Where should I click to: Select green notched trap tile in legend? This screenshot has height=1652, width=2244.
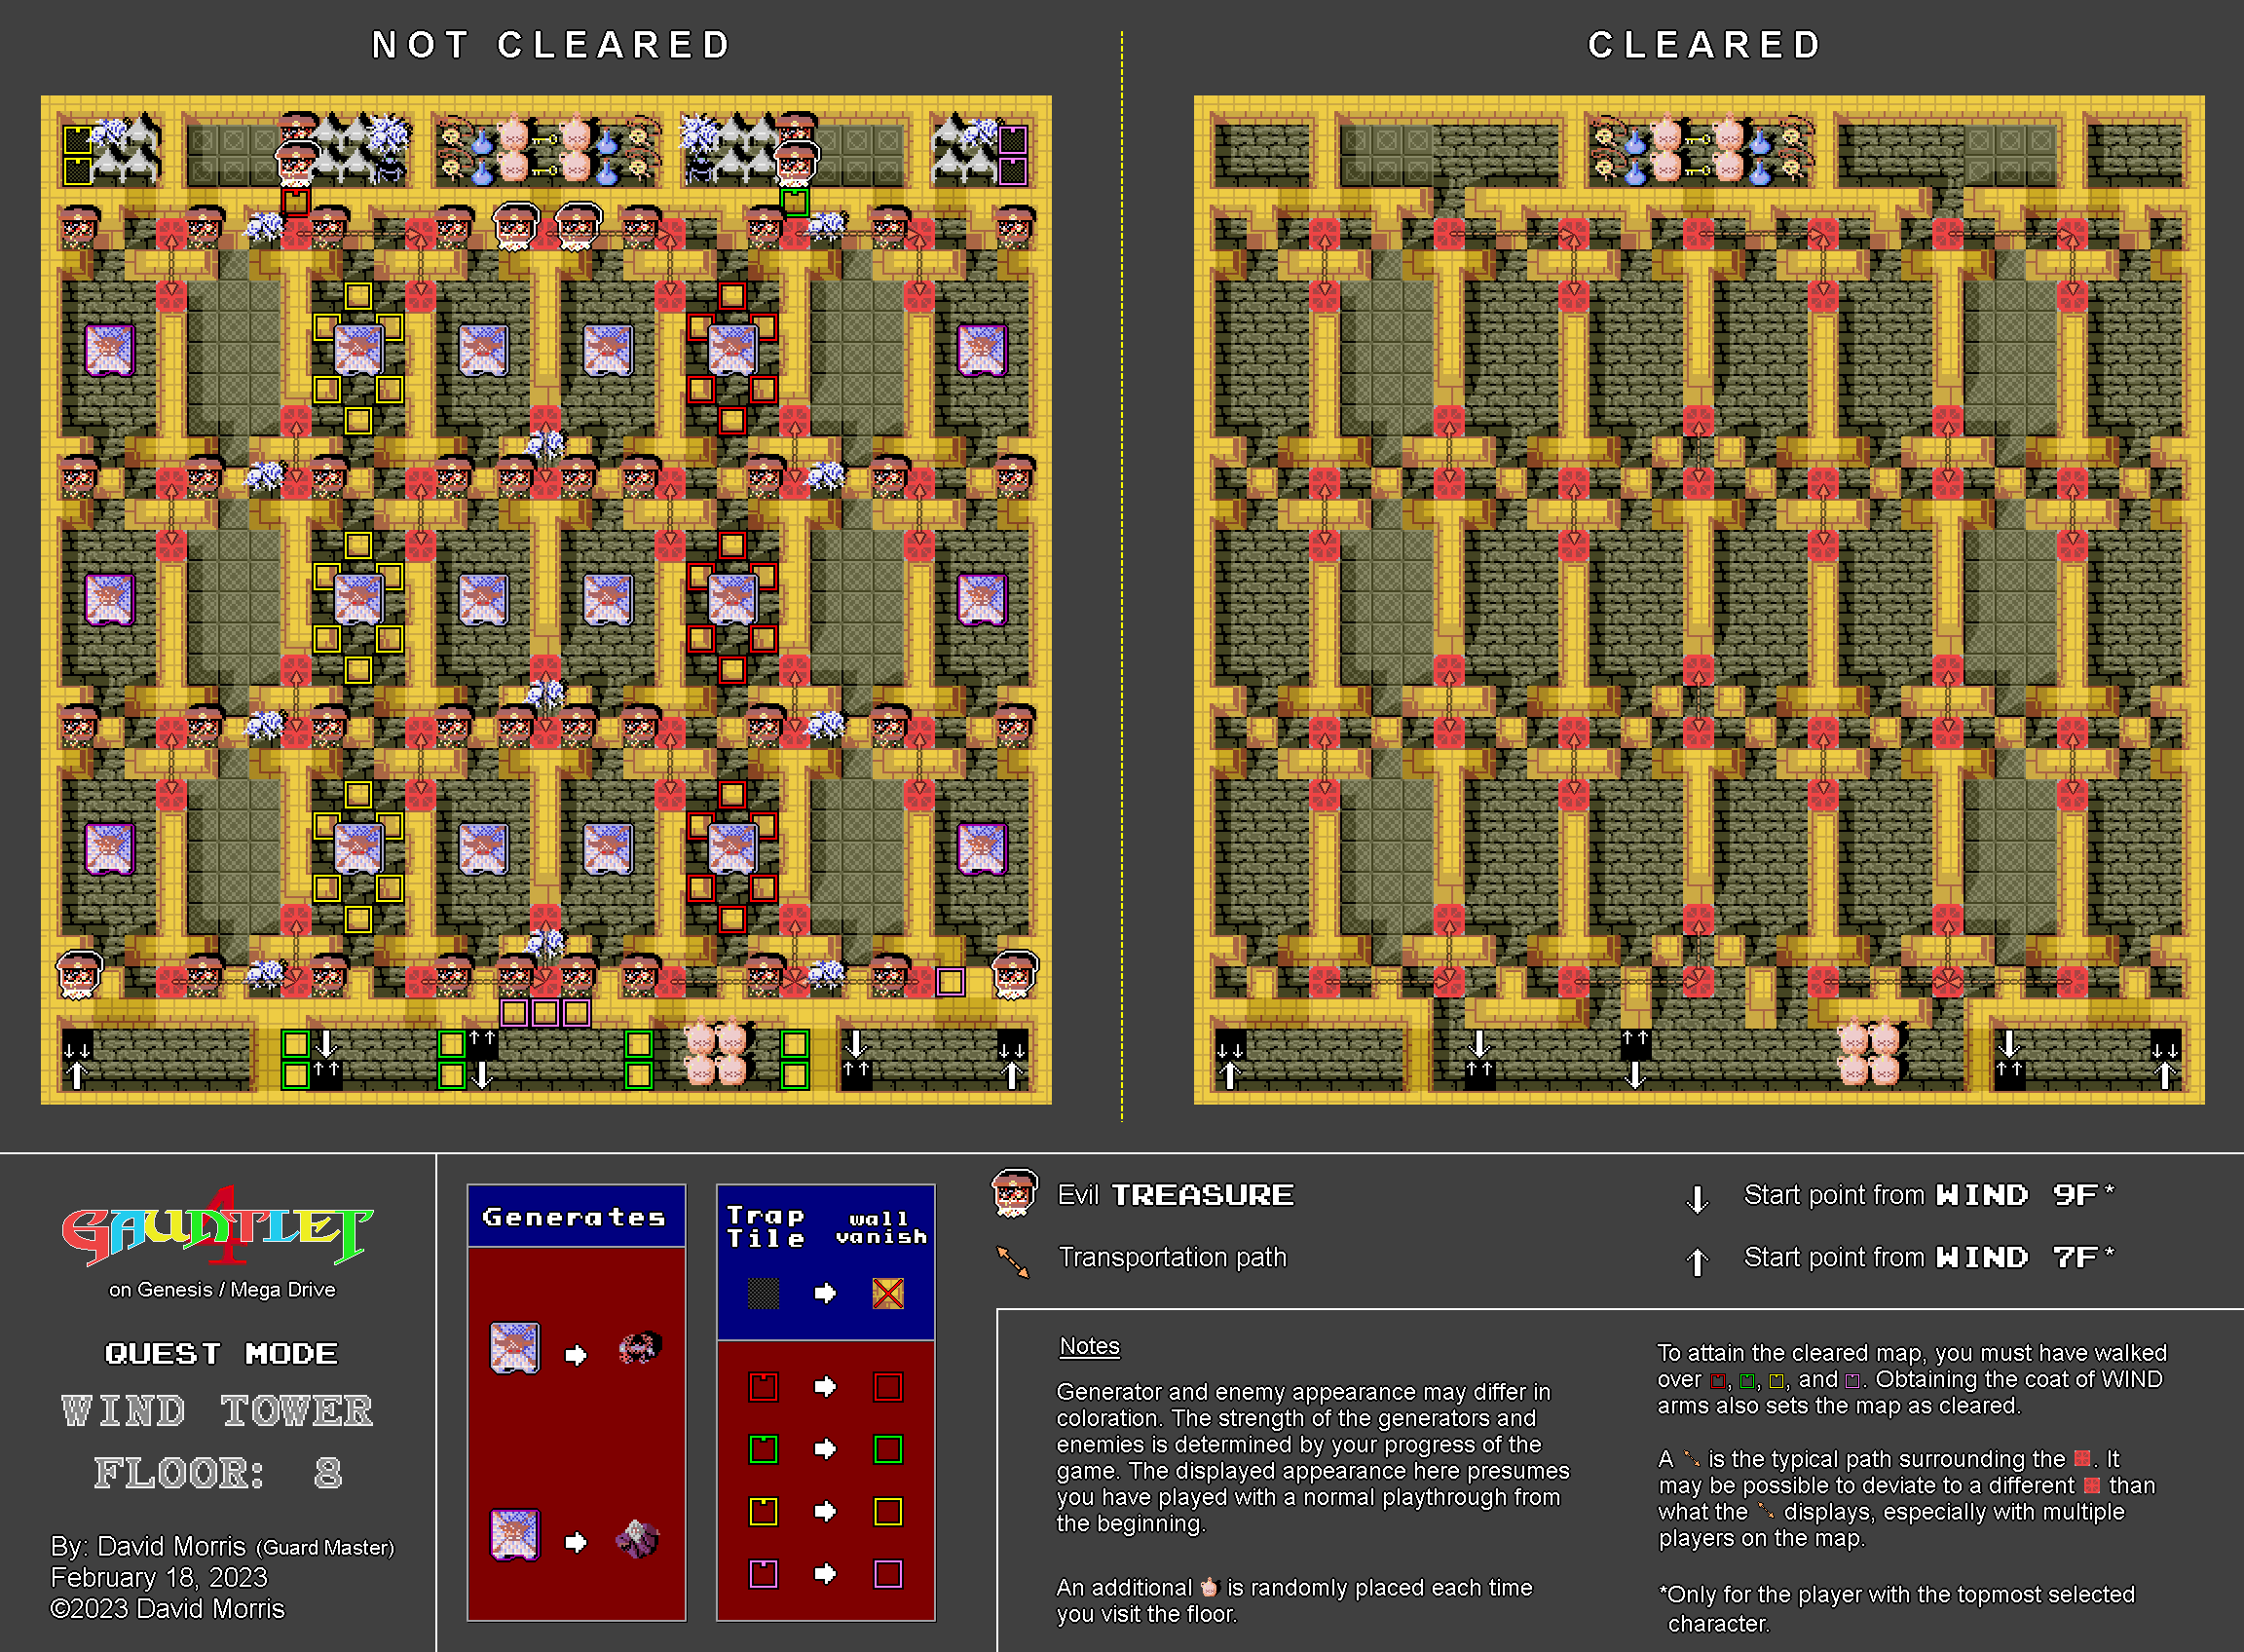point(763,1449)
